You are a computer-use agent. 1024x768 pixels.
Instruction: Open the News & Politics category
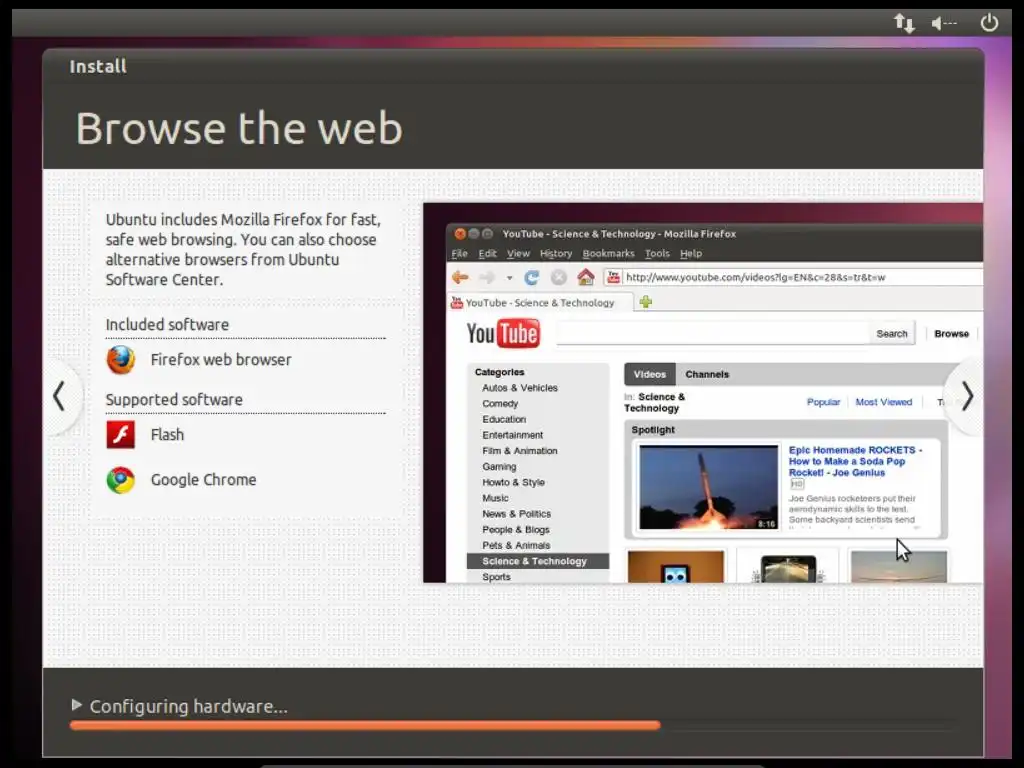[x=517, y=514]
